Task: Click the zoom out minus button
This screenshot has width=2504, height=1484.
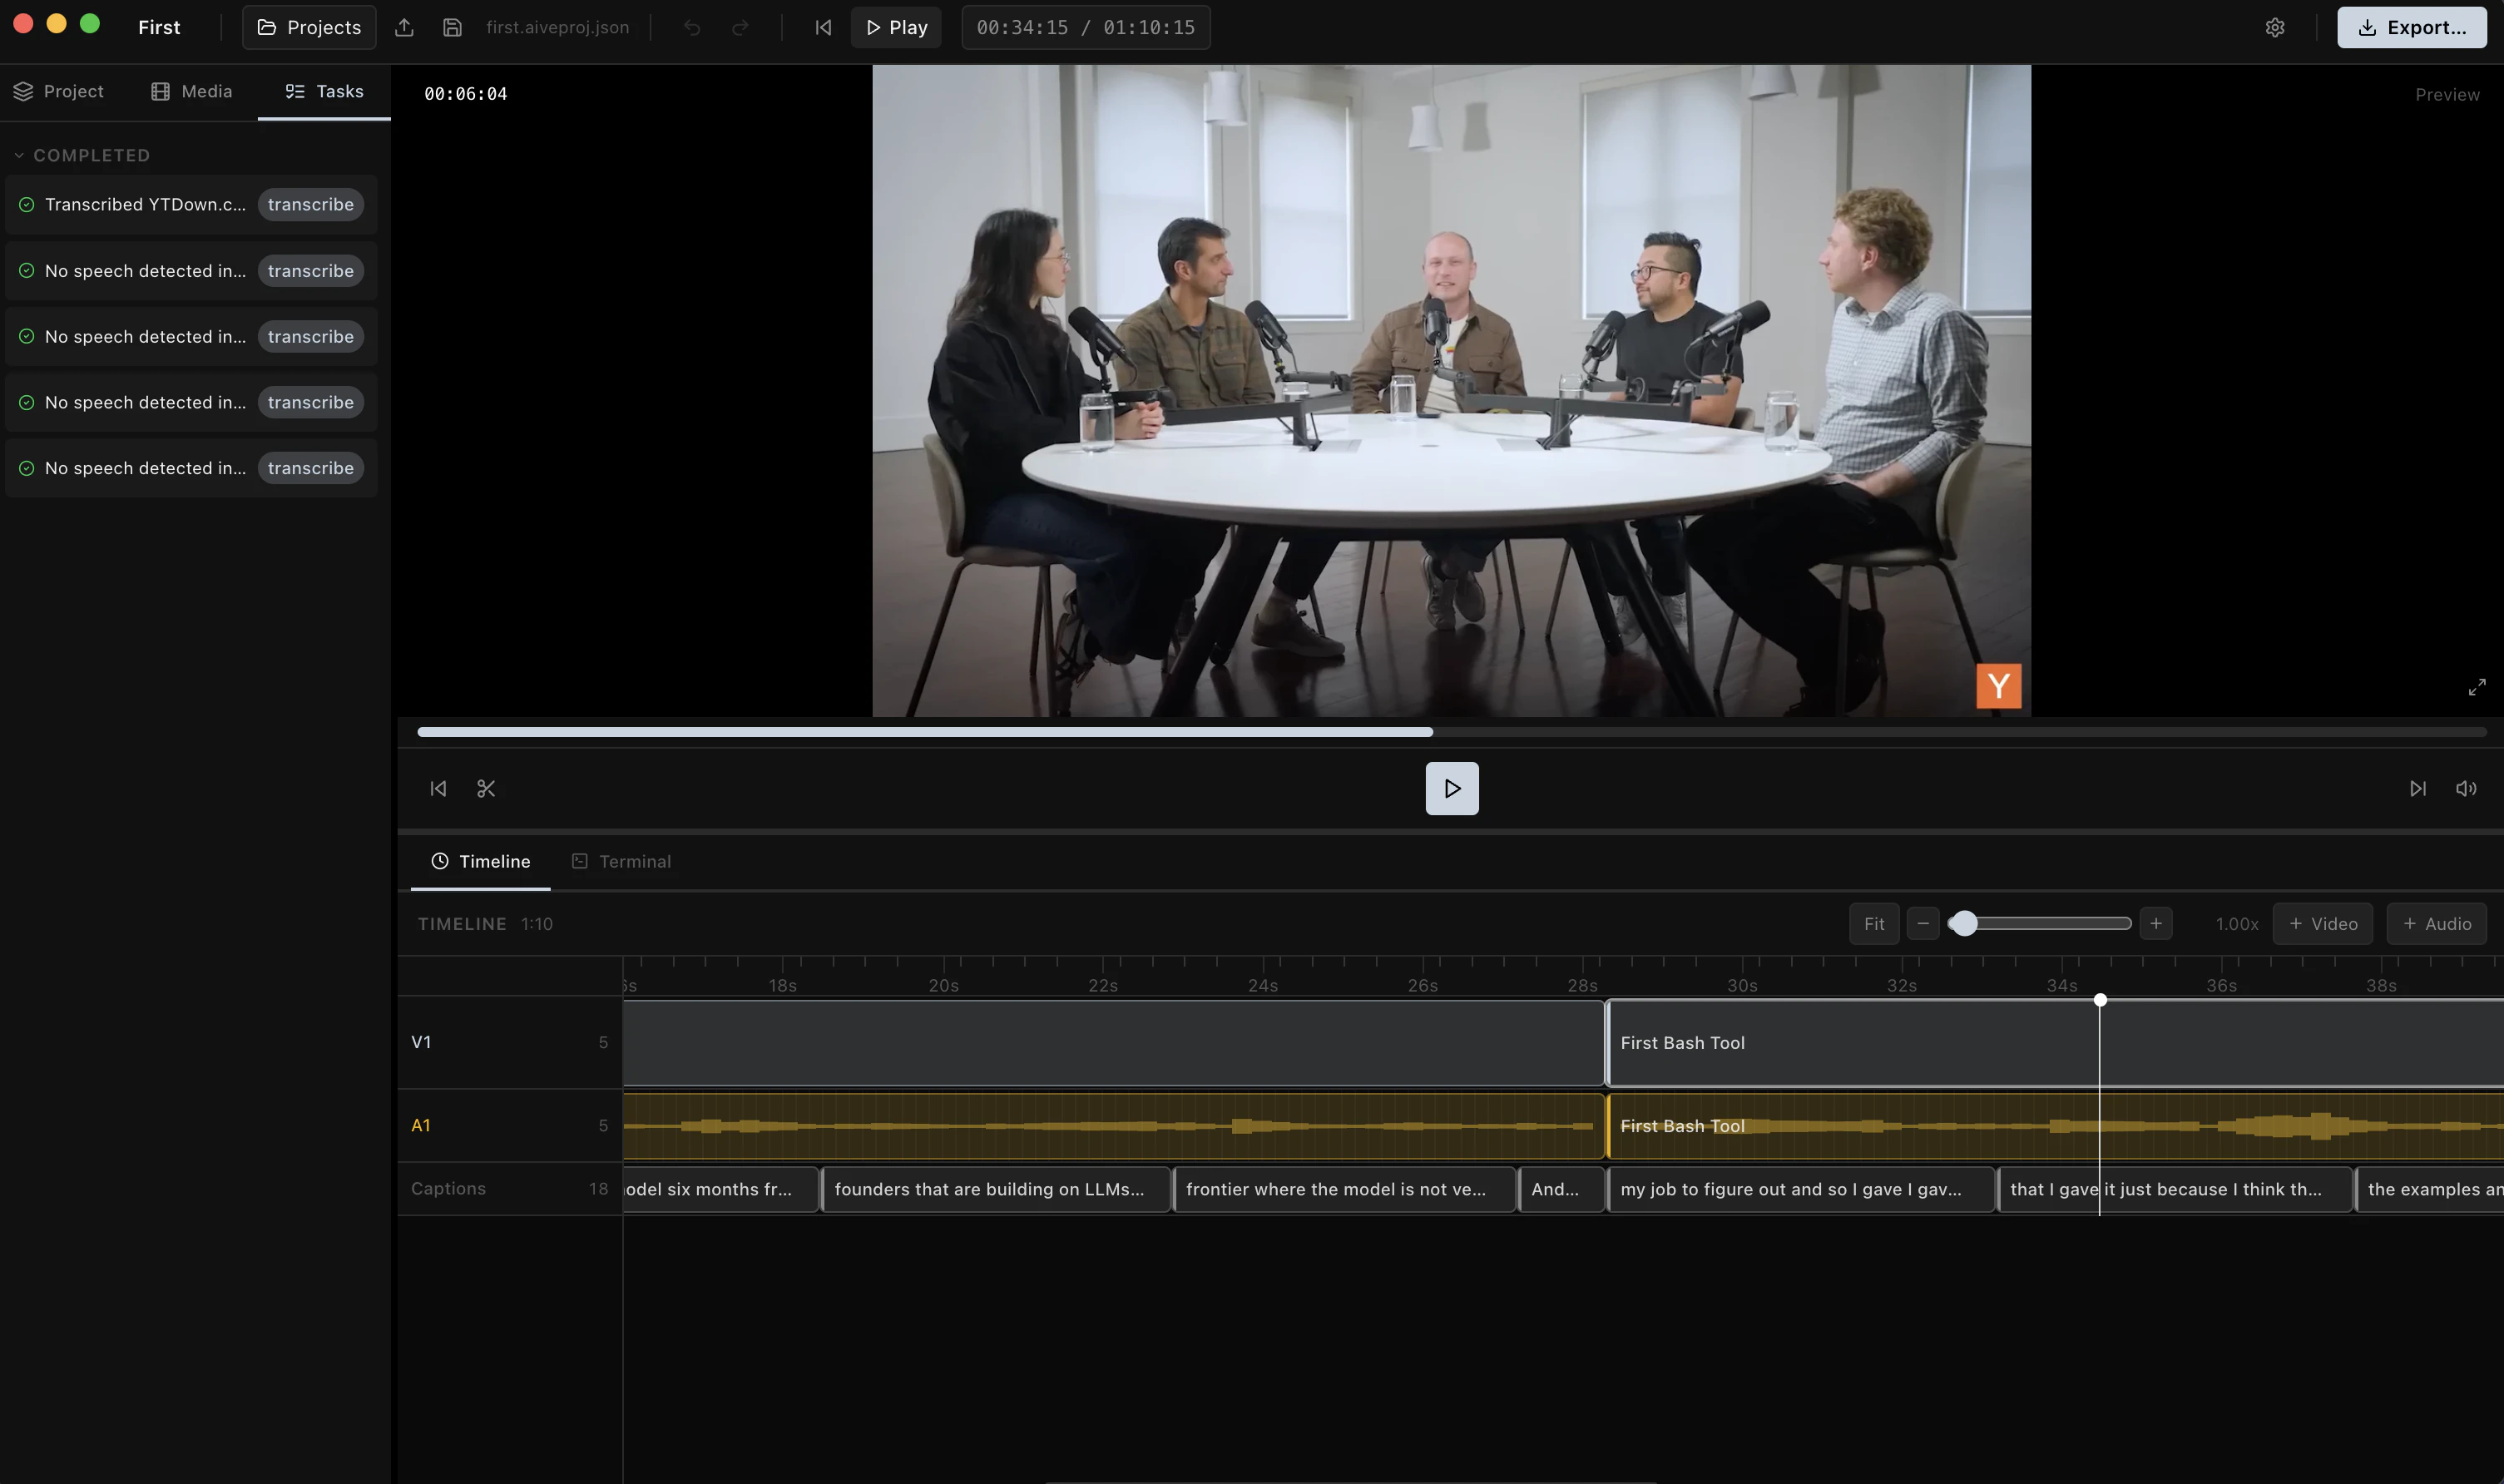Action: click(1922, 924)
